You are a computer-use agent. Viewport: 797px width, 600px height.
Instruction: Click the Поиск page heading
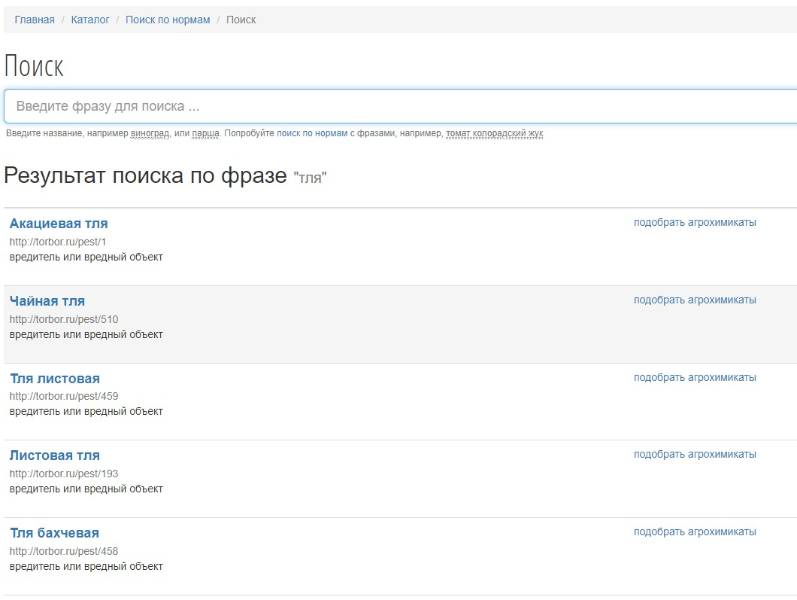(34, 66)
